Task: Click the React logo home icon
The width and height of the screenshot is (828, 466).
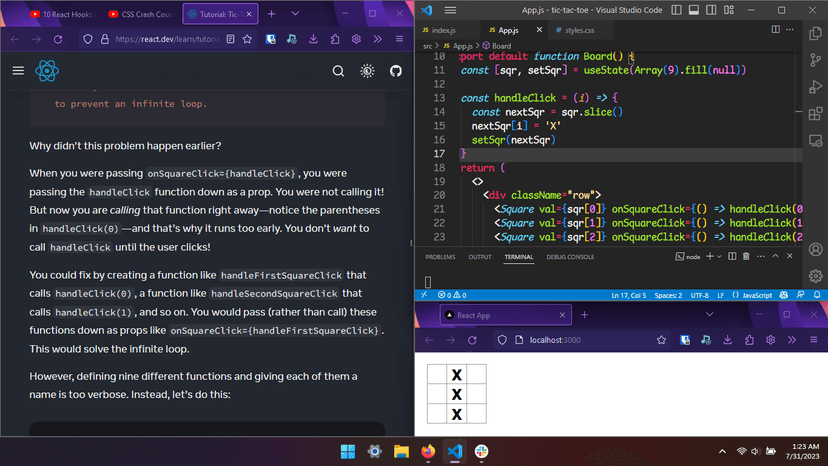Action: [47, 71]
